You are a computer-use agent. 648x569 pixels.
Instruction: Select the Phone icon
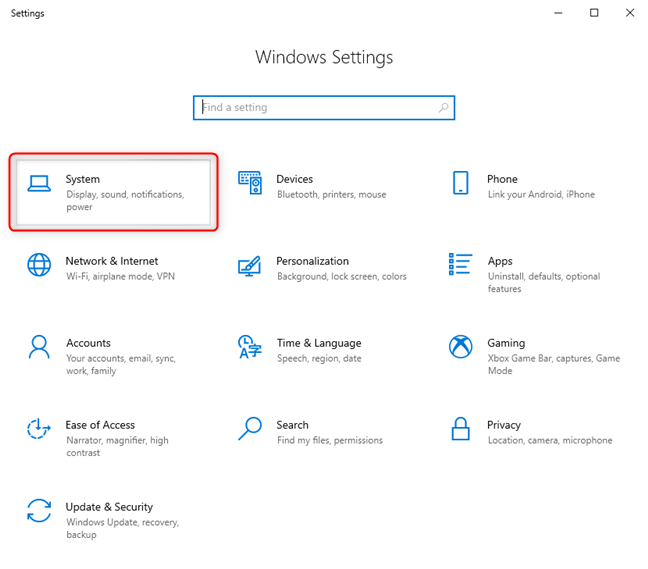pos(460,182)
